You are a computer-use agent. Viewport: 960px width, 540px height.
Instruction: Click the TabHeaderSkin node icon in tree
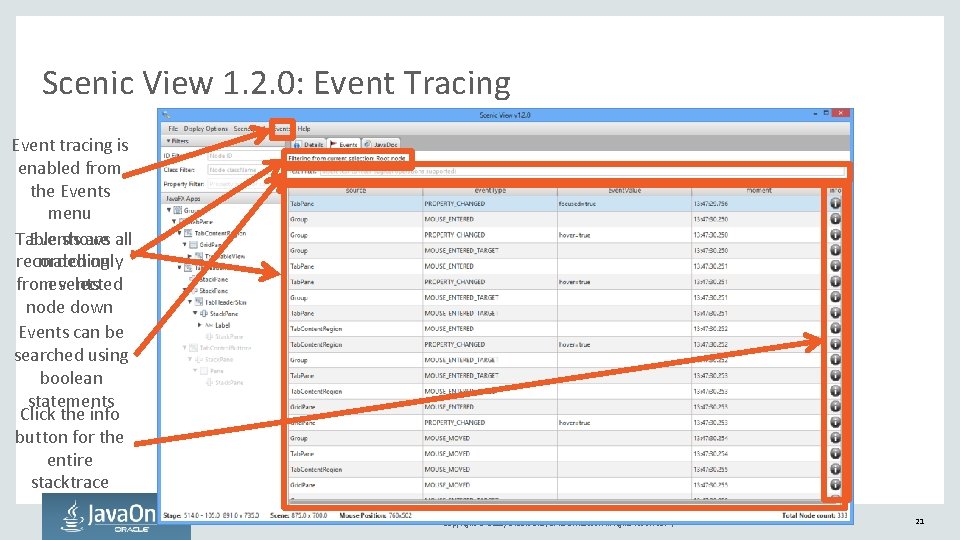click(x=199, y=302)
